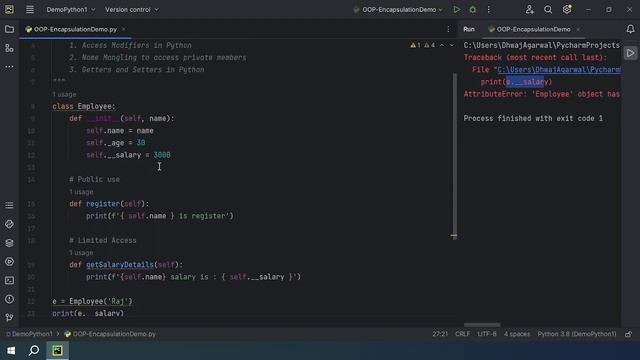Image resolution: width=640 pixels, height=360 pixels.
Task: Open Terminal tool window icon
Action: (9, 280)
